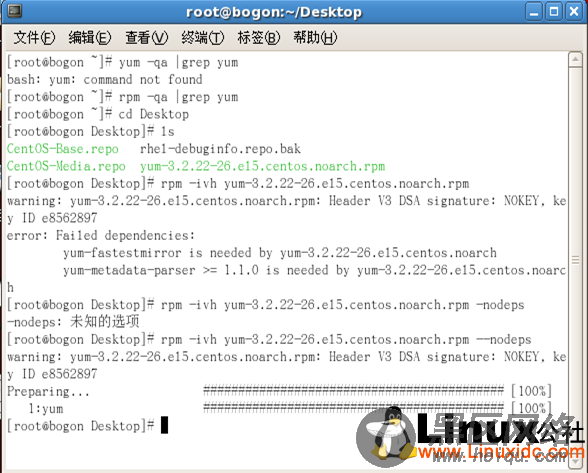Open the 帮助(H) menu
Viewport: 588px width, 473px height.
[x=315, y=38]
